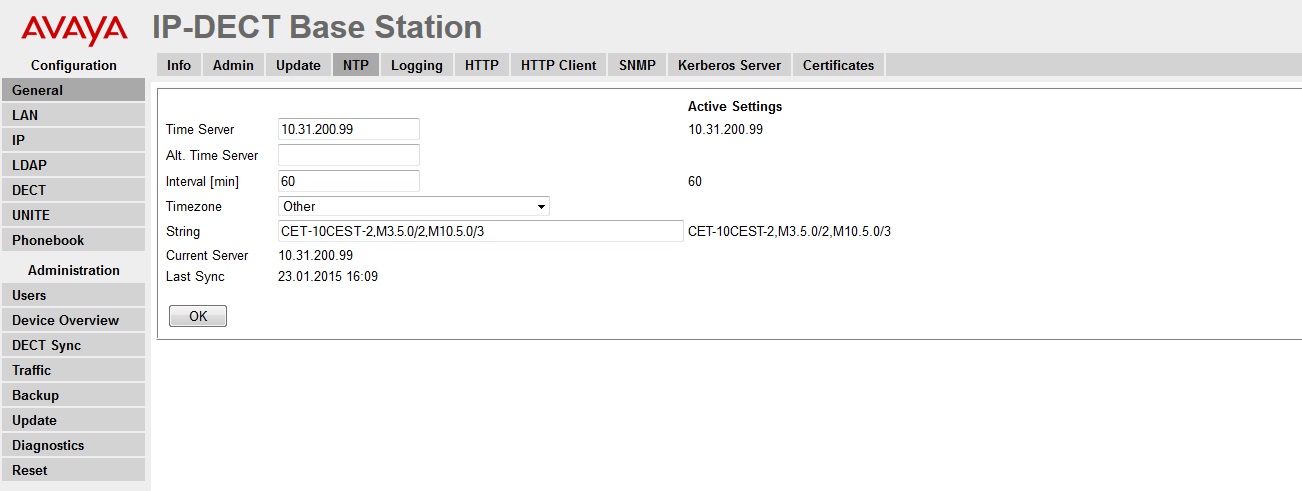Open the Info tab
The image size is (1302, 491).
pos(179,65)
